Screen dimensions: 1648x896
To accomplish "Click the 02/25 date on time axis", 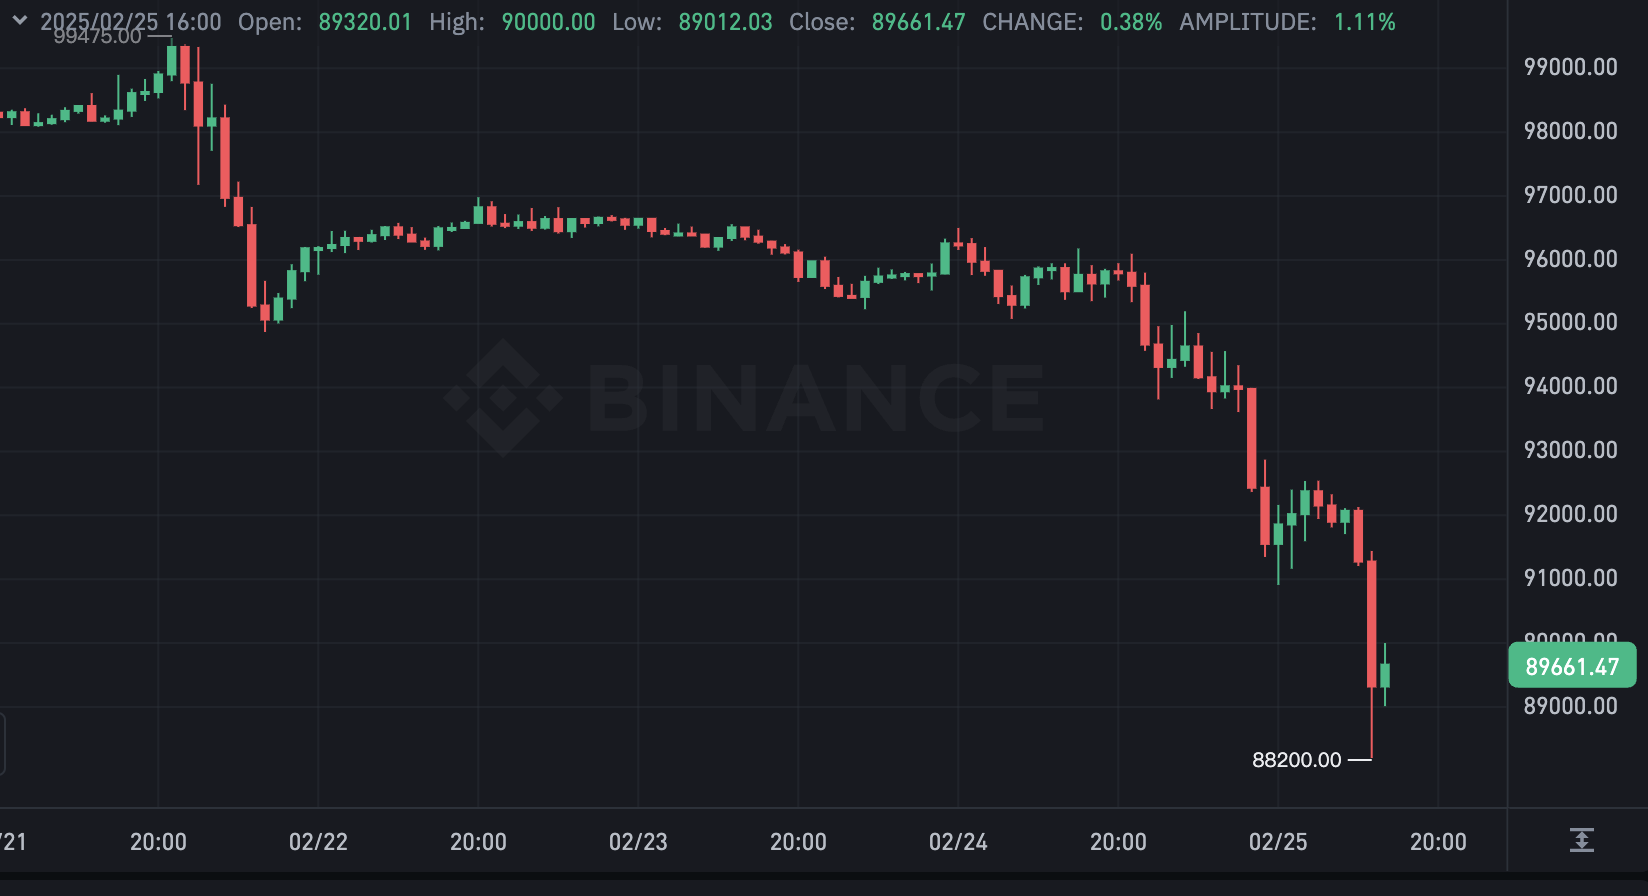I will coord(1278,842).
